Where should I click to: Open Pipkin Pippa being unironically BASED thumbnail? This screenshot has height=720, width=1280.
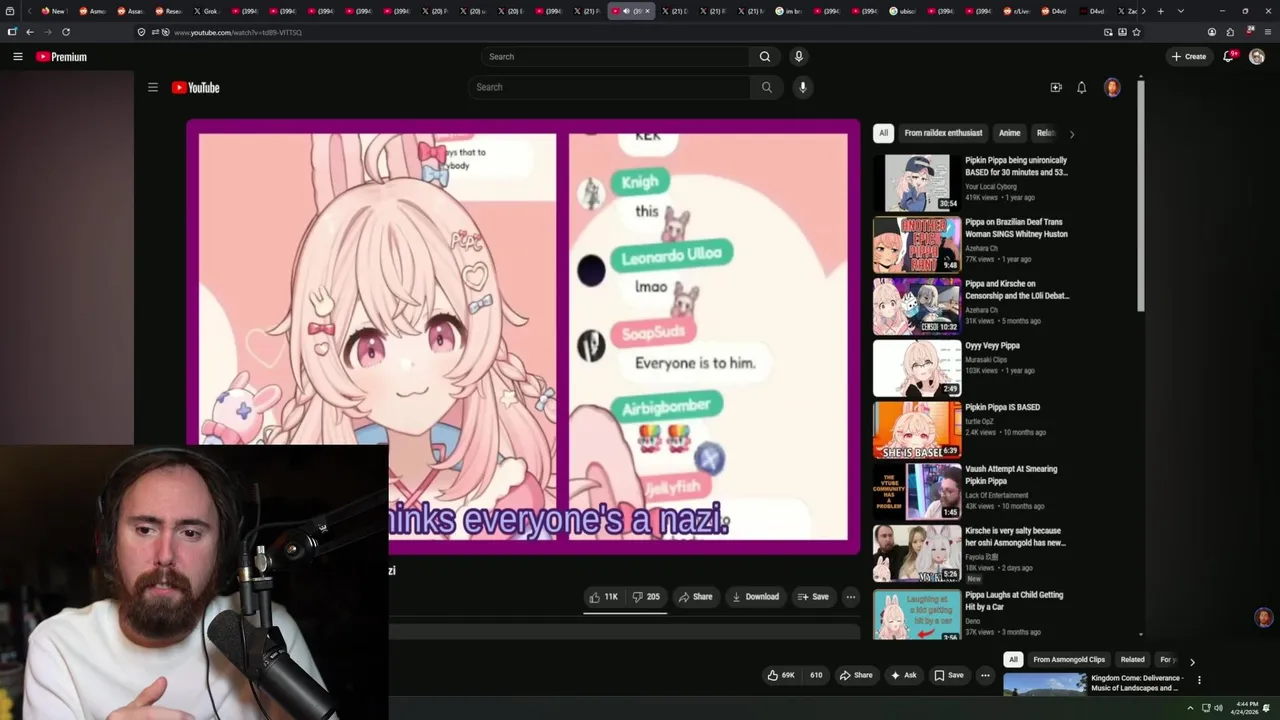coord(917,182)
